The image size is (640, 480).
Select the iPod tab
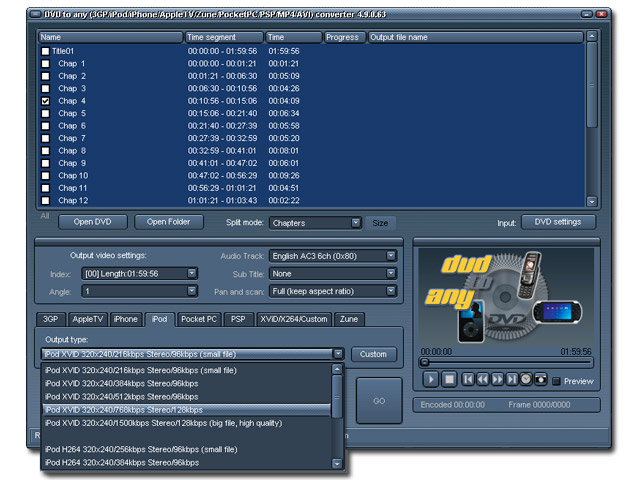click(160, 319)
